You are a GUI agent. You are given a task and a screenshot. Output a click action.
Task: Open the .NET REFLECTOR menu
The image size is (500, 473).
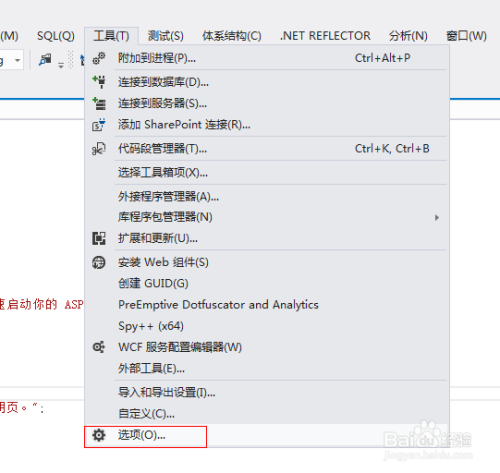tap(325, 36)
